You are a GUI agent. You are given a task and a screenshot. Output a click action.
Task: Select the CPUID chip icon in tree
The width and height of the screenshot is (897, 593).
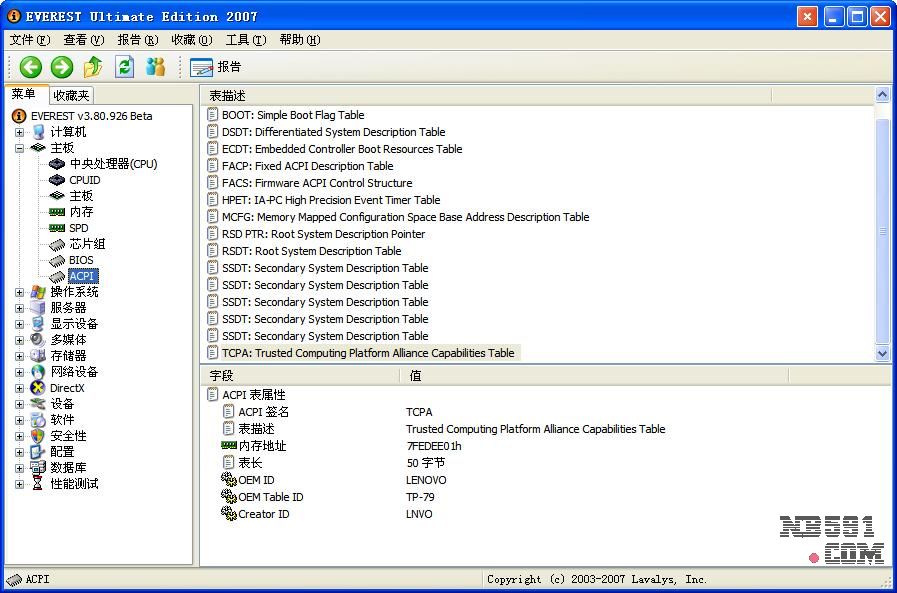[x=58, y=180]
